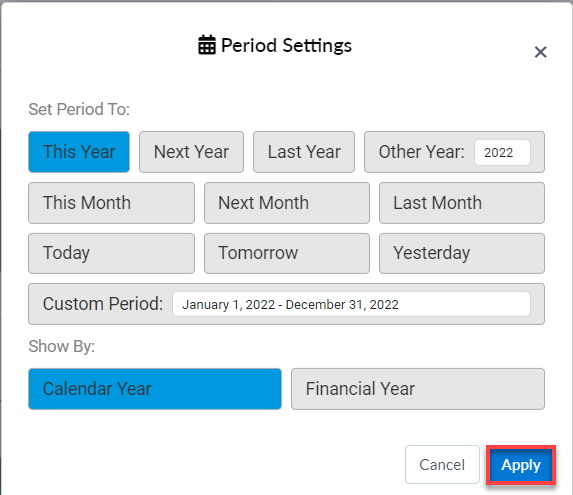The height and width of the screenshot is (495, 573).
Task: Apply the selected period settings
Action: 521,465
